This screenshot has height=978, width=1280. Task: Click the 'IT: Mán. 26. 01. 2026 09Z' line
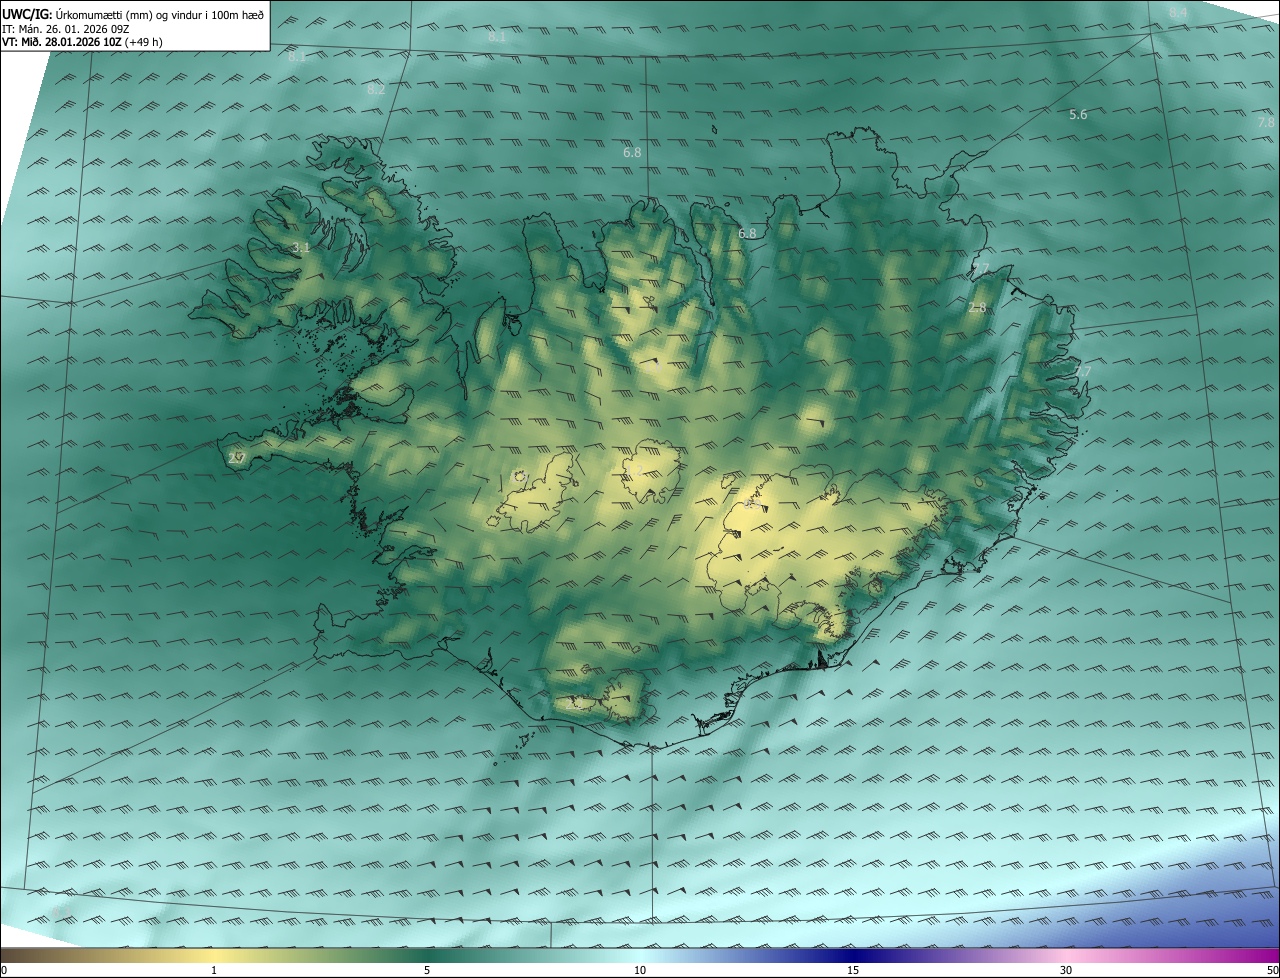tap(68, 29)
